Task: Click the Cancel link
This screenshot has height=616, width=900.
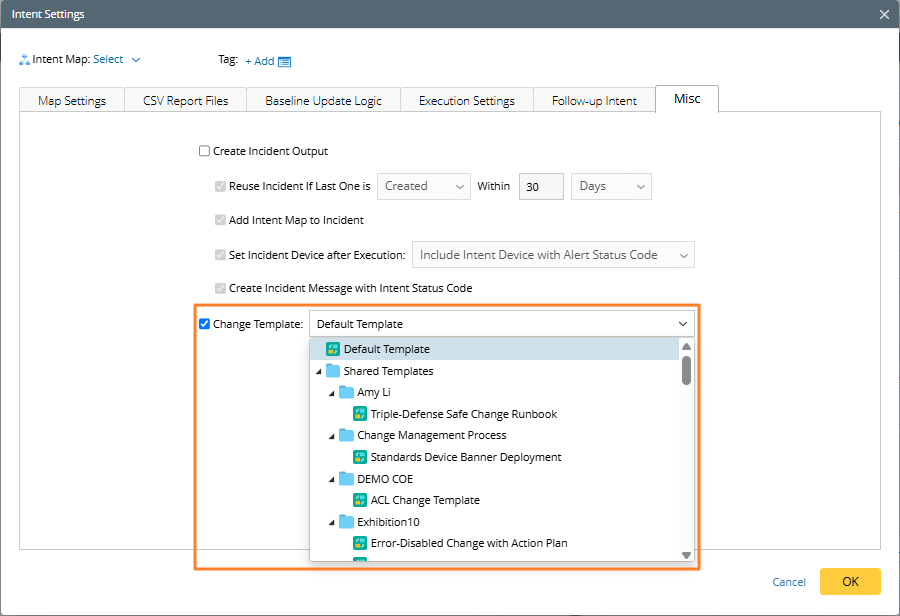Action: pyautogui.click(x=788, y=582)
